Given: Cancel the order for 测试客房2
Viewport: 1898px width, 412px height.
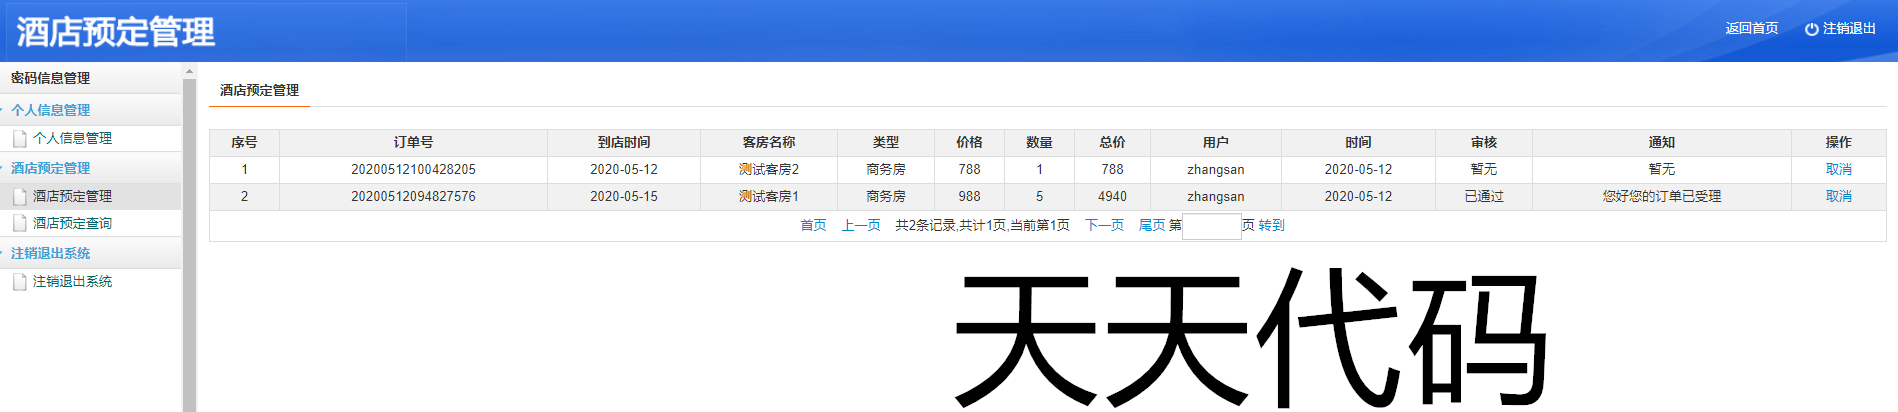Looking at the screenshot, I should [1838, 169].
